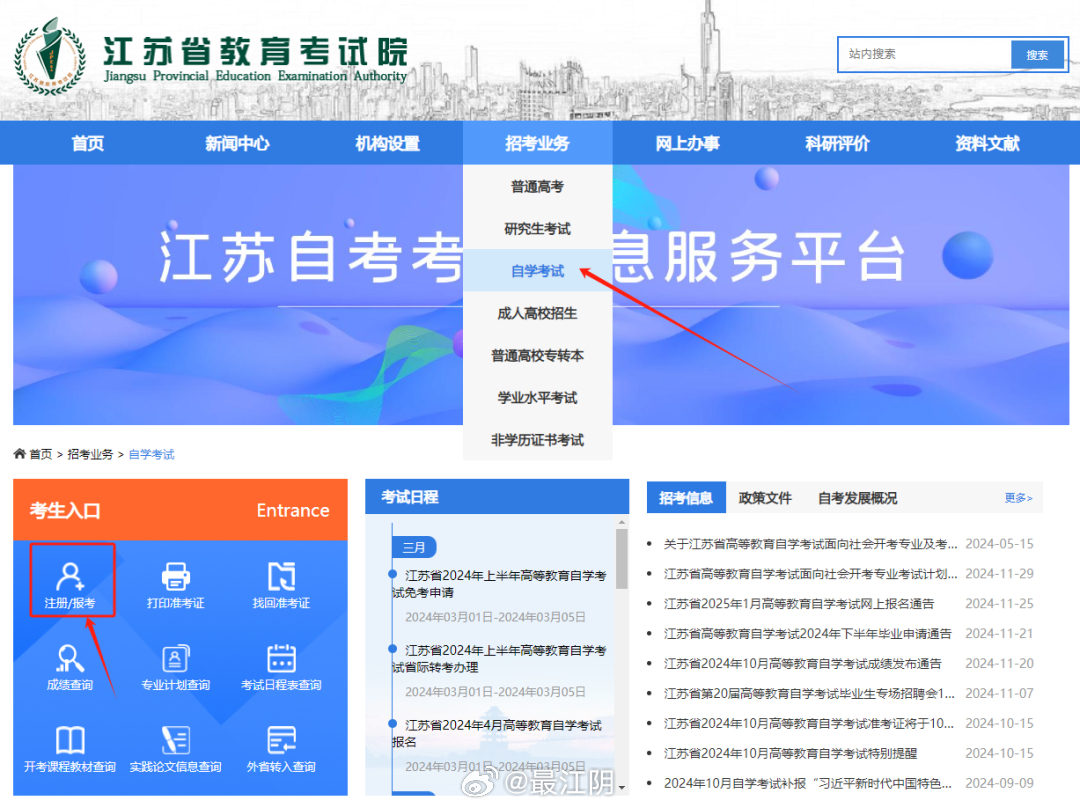Click the 更多> link
1080x808 pixels.
click(x=1018, y=498)
